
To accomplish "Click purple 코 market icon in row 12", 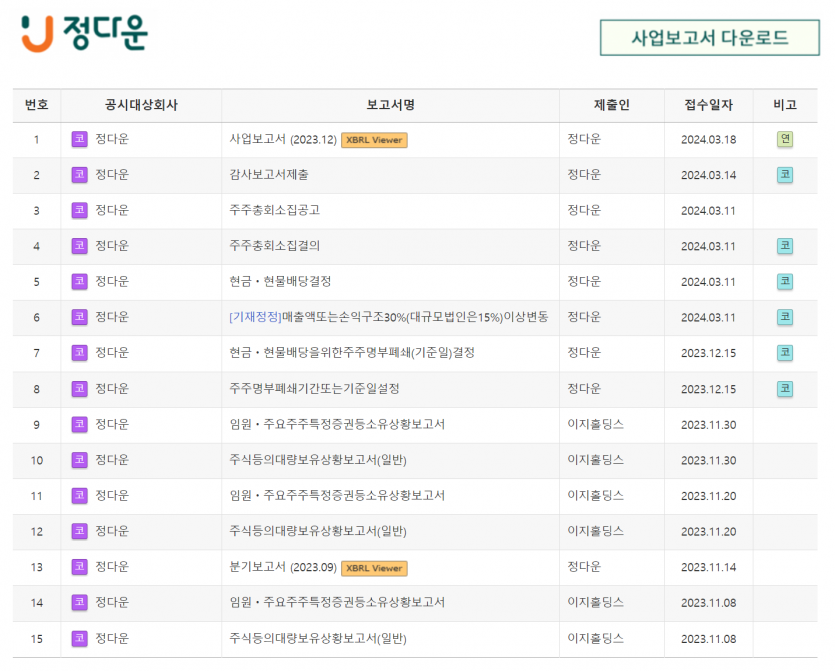I will 79,531.
